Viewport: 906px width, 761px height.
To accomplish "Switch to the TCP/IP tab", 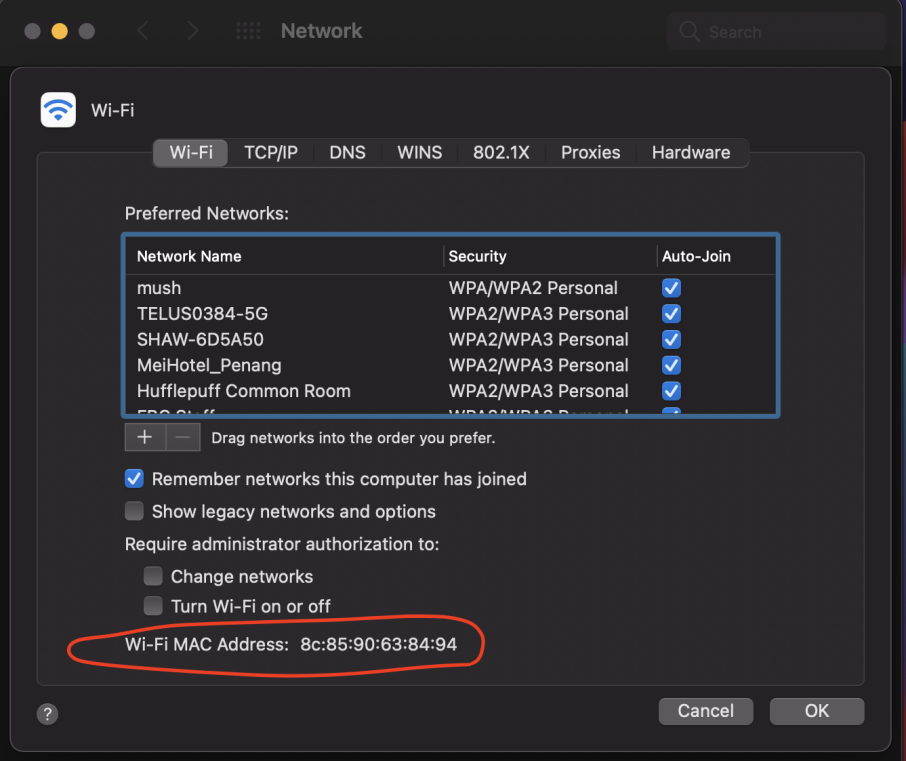I will tap(272, 152).
